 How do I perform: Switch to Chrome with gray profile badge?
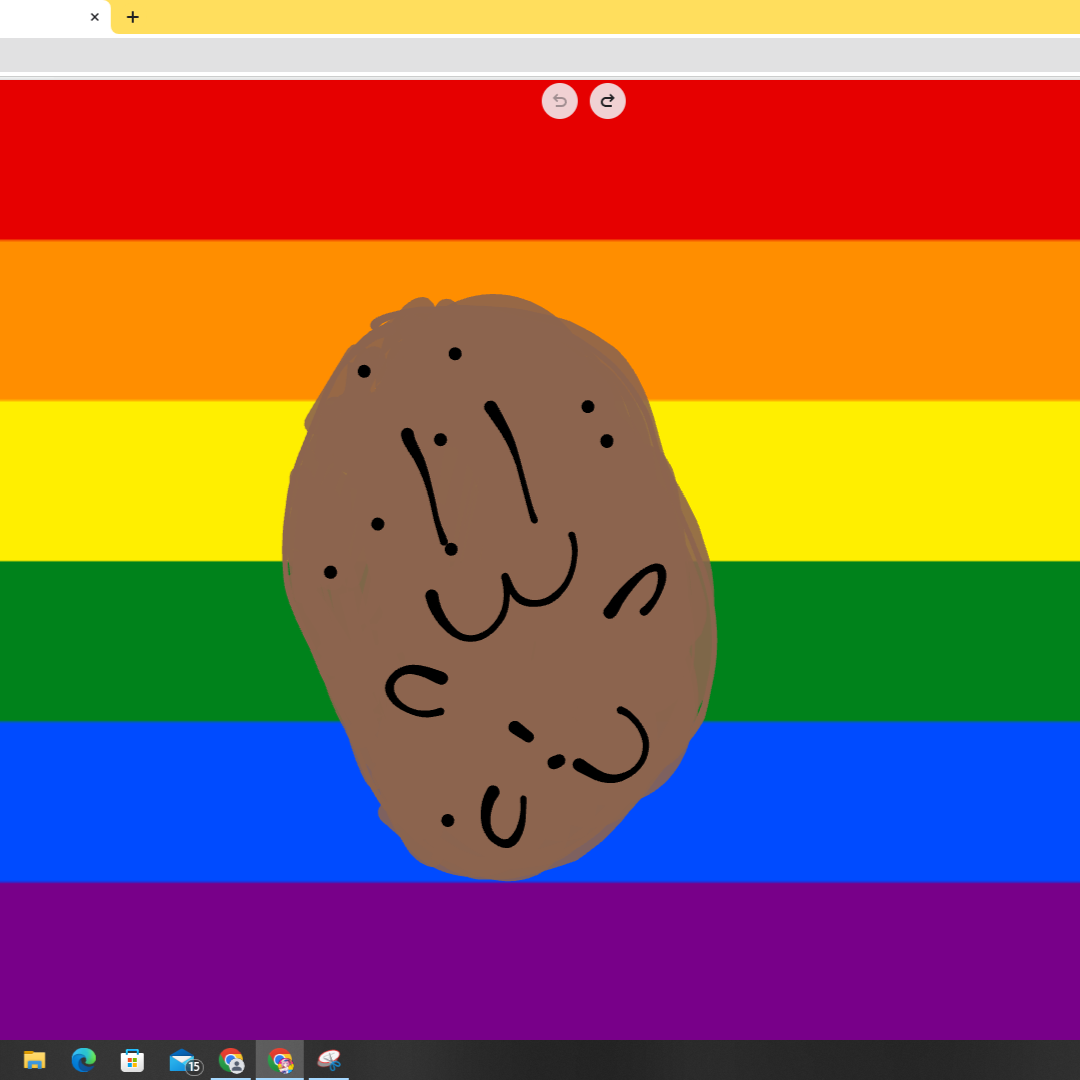[231, 1060]
